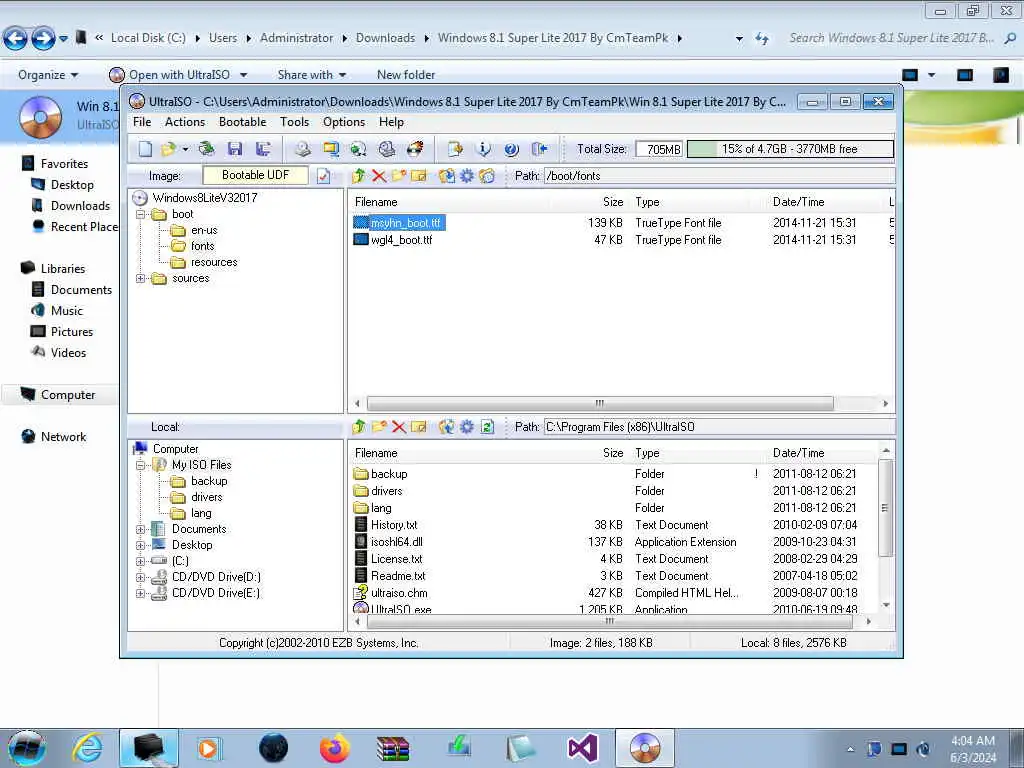1024x768 pixels.
Task: Click the last icon in the Image pane toolbar
Action: [487, 176]
